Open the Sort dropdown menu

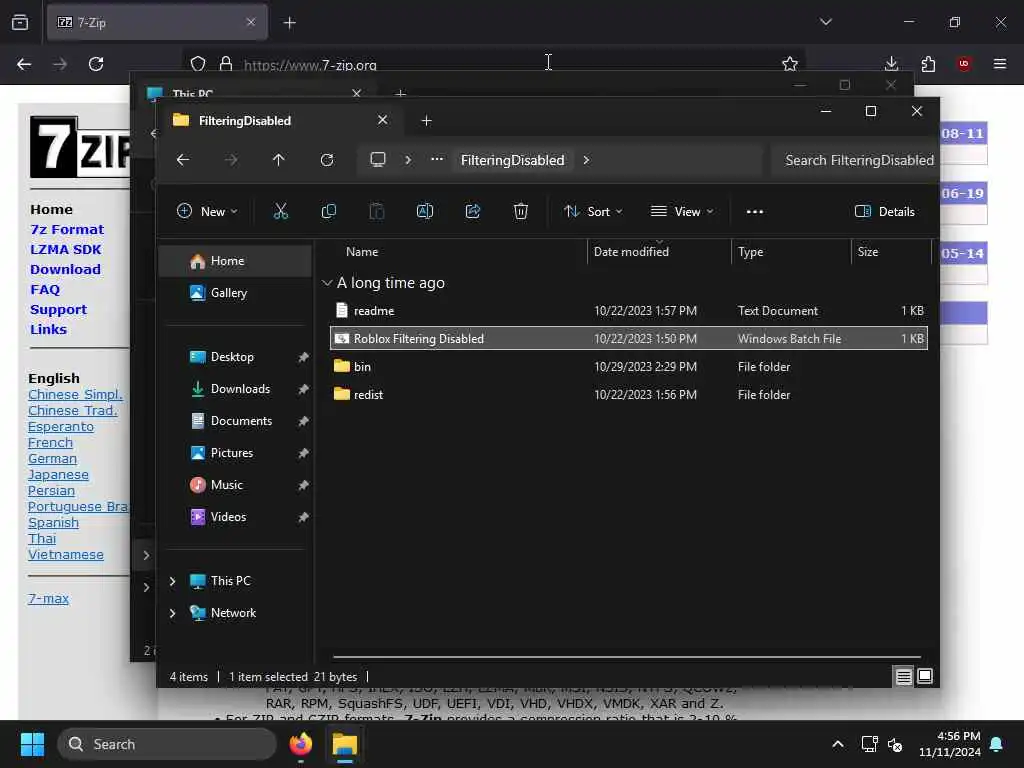(x=593, y=212)
